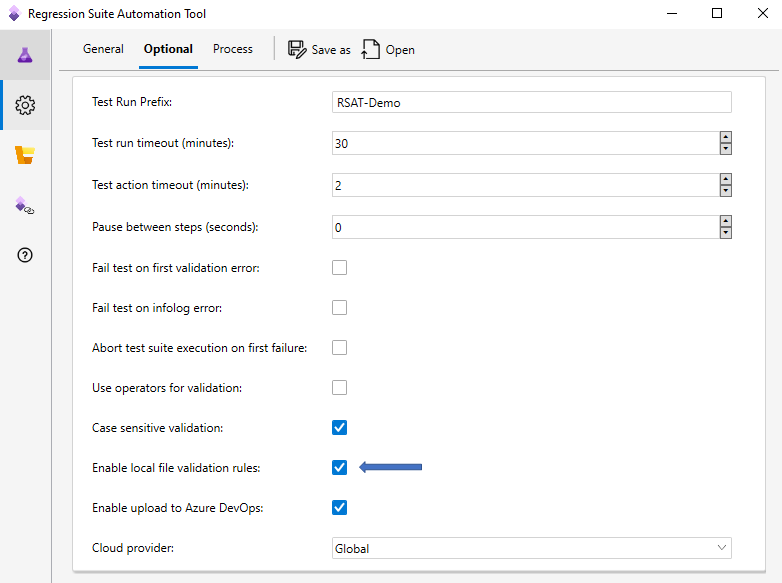
Task: Decrease Test action timeout with down arrow
Action: click(725, 191)
